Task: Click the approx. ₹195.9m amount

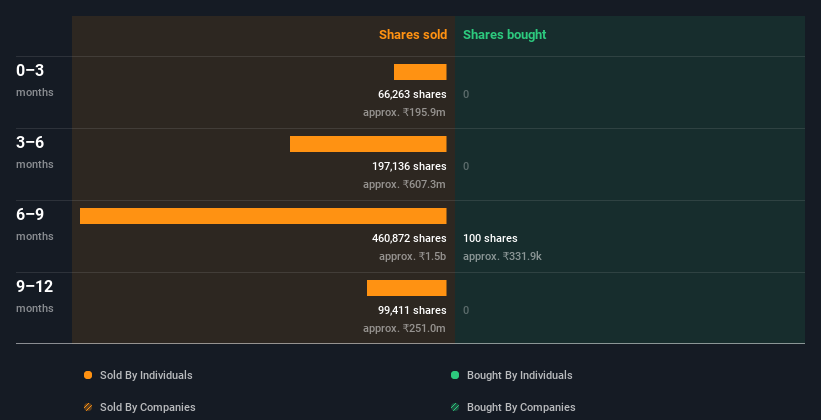Action: [x=404, y=112]
